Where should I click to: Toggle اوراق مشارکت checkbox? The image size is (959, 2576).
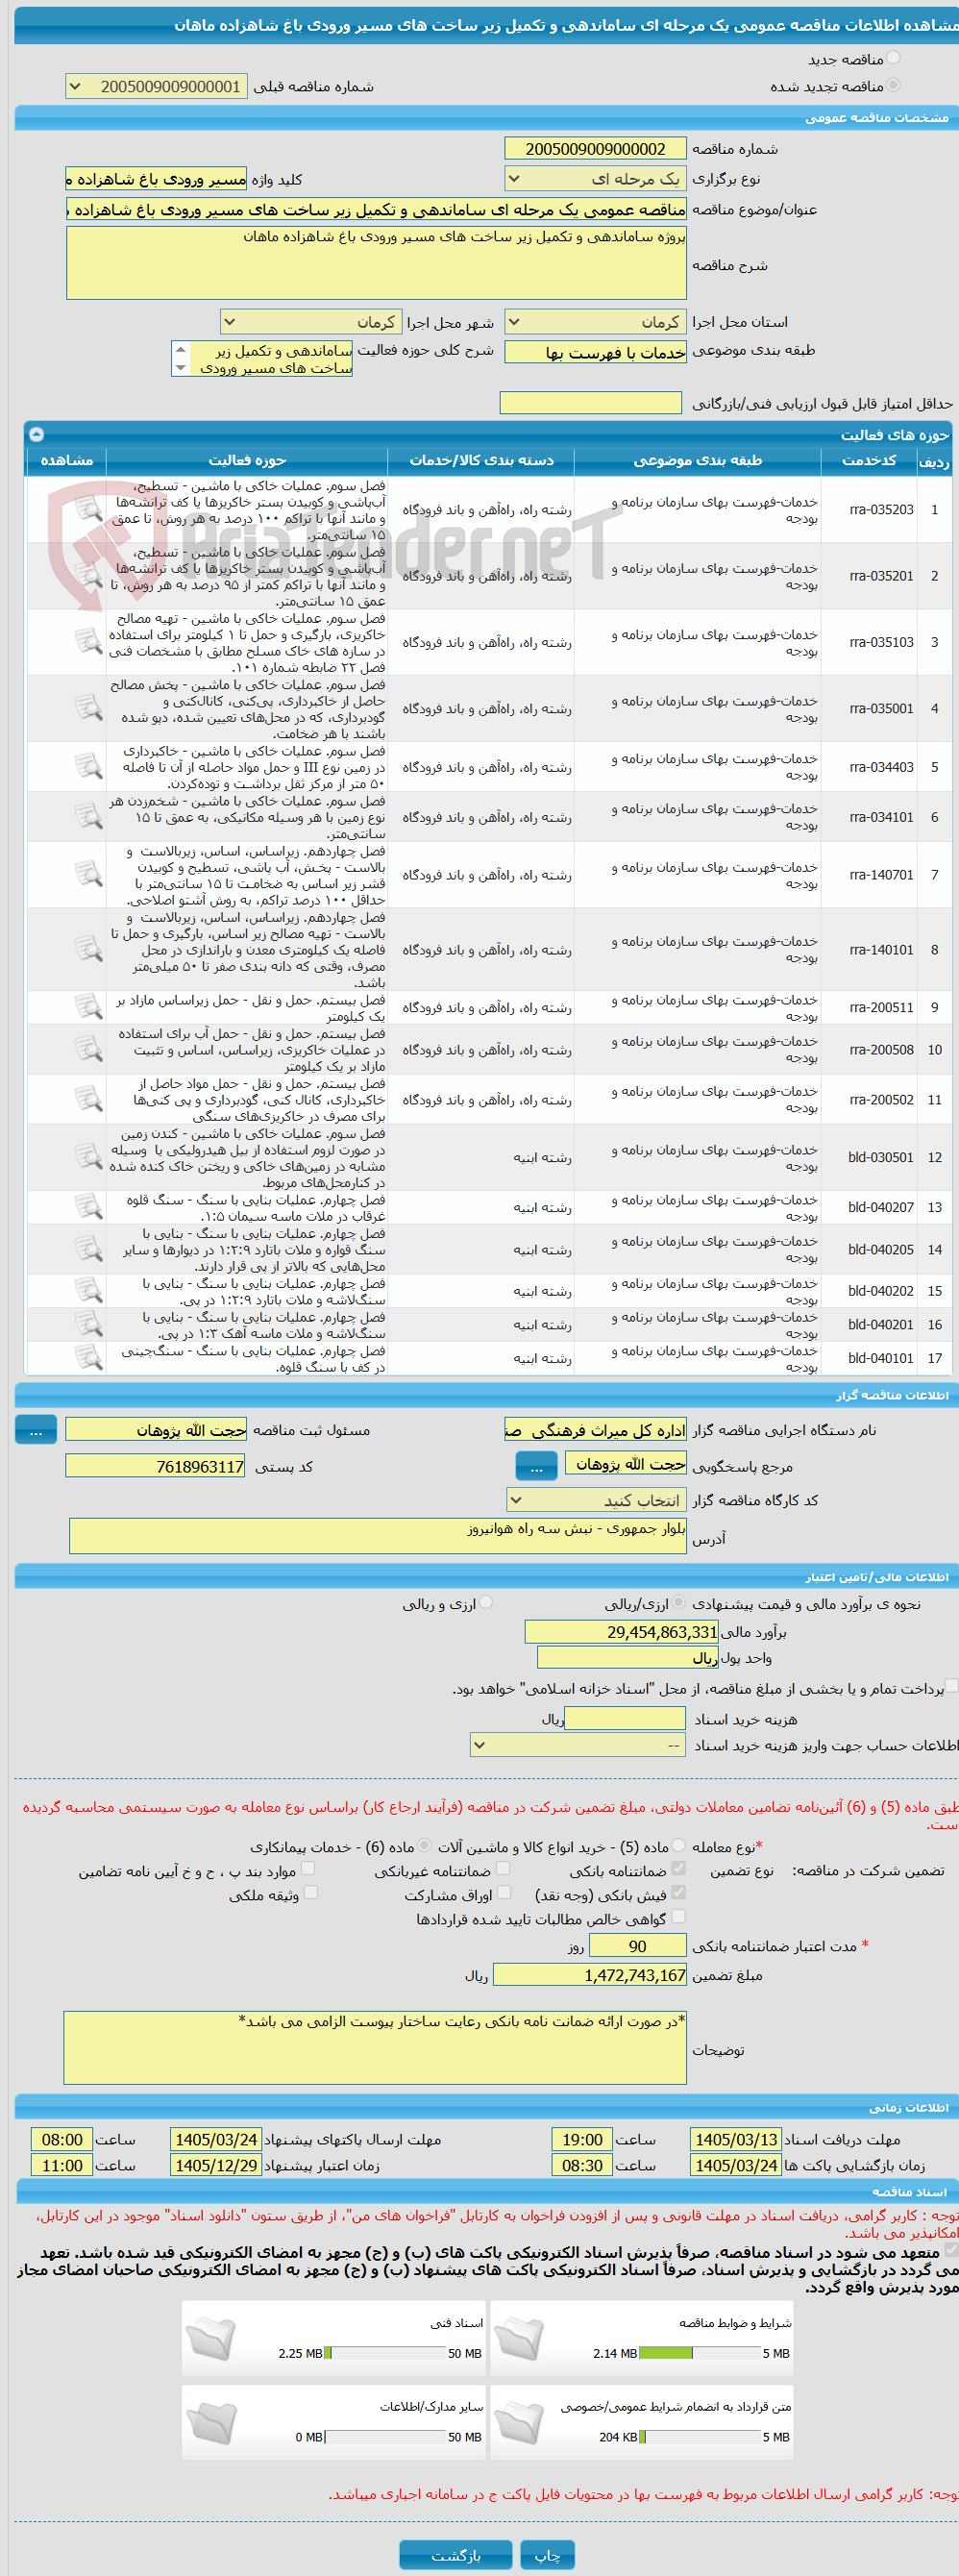pyautogui.click(x=504, y=1892)
